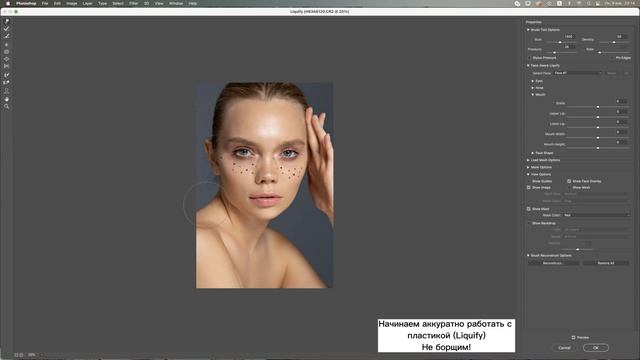Viewport: 640px width, 360px height.
Task: Click the Smile value field
Action: [622, 101]
